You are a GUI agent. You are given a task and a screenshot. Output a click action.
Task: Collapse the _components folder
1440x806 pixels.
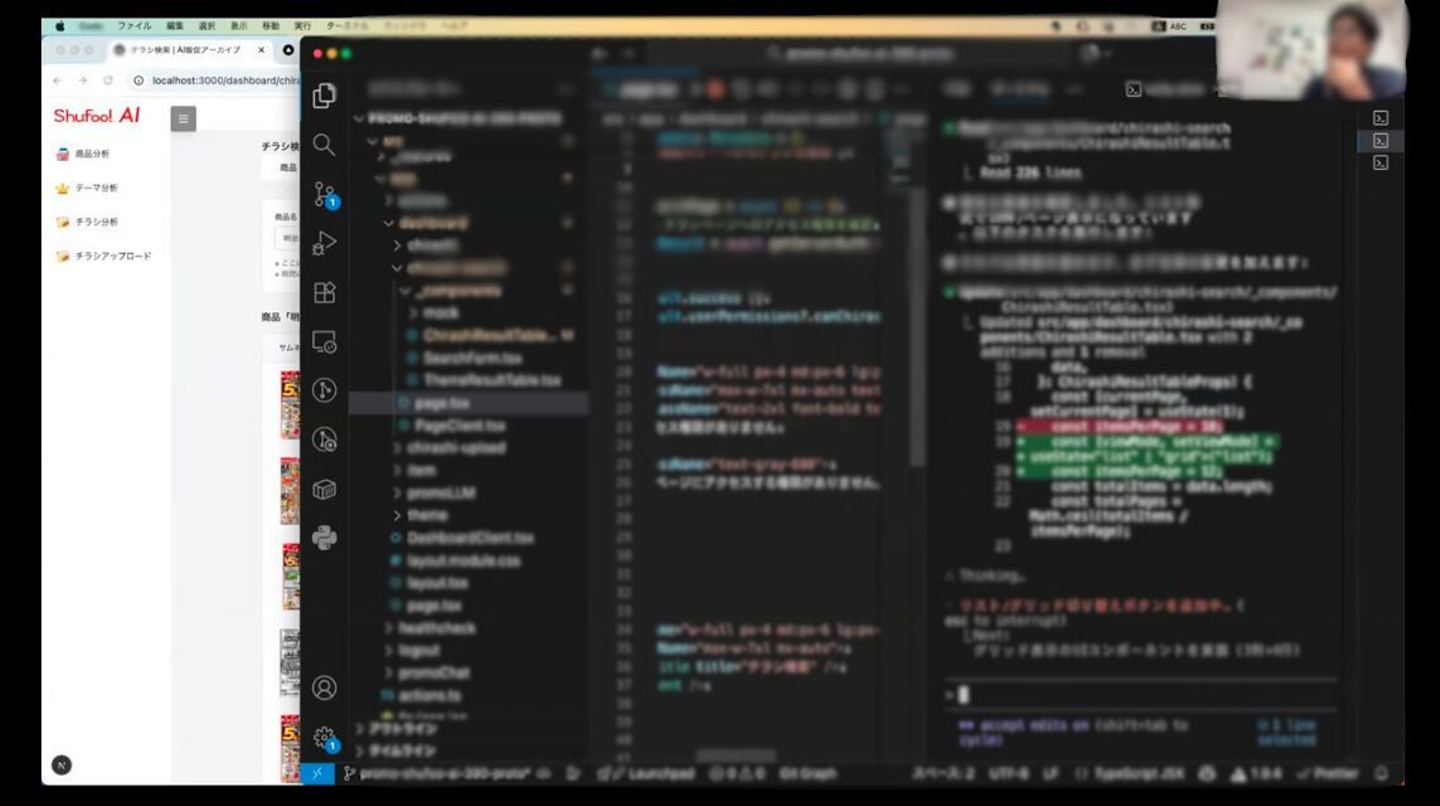[x=452, y=290]
